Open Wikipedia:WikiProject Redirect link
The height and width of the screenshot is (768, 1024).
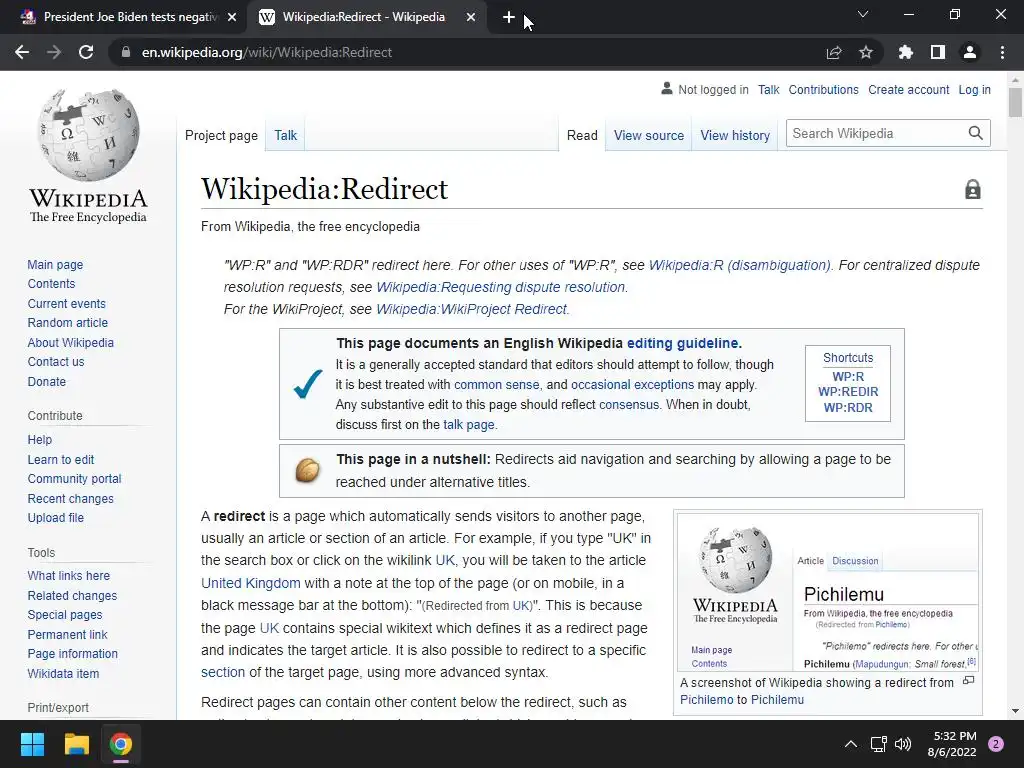[x=472, y=309]
